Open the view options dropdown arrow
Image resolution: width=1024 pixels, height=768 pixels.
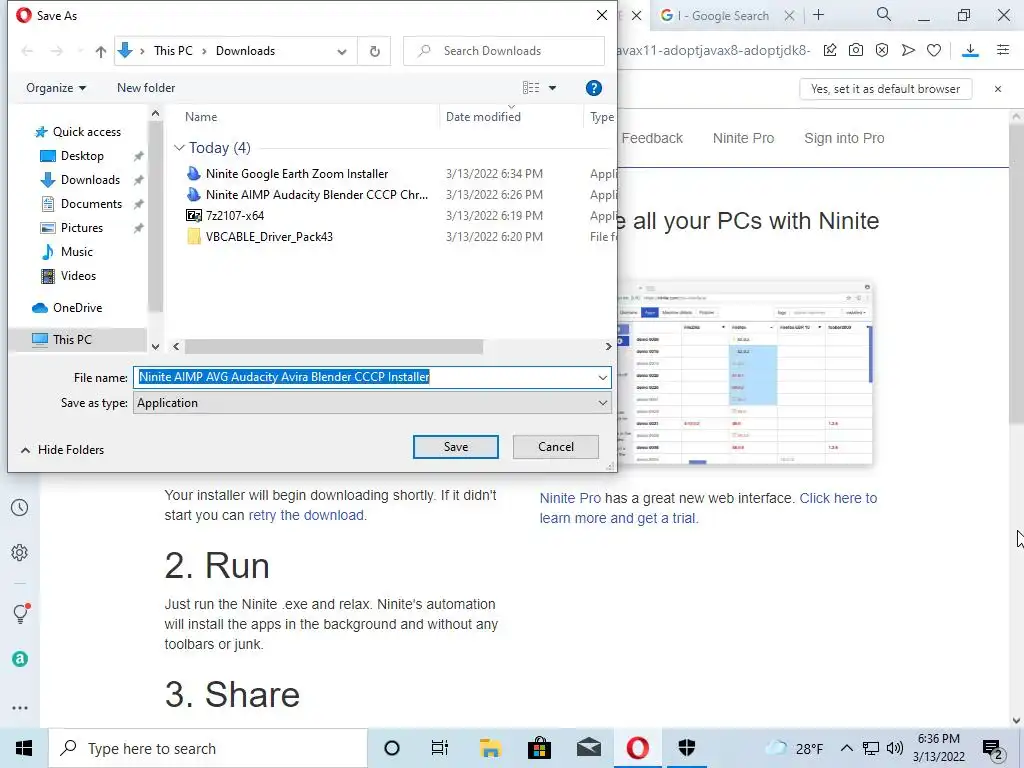(x=552, y=88)
